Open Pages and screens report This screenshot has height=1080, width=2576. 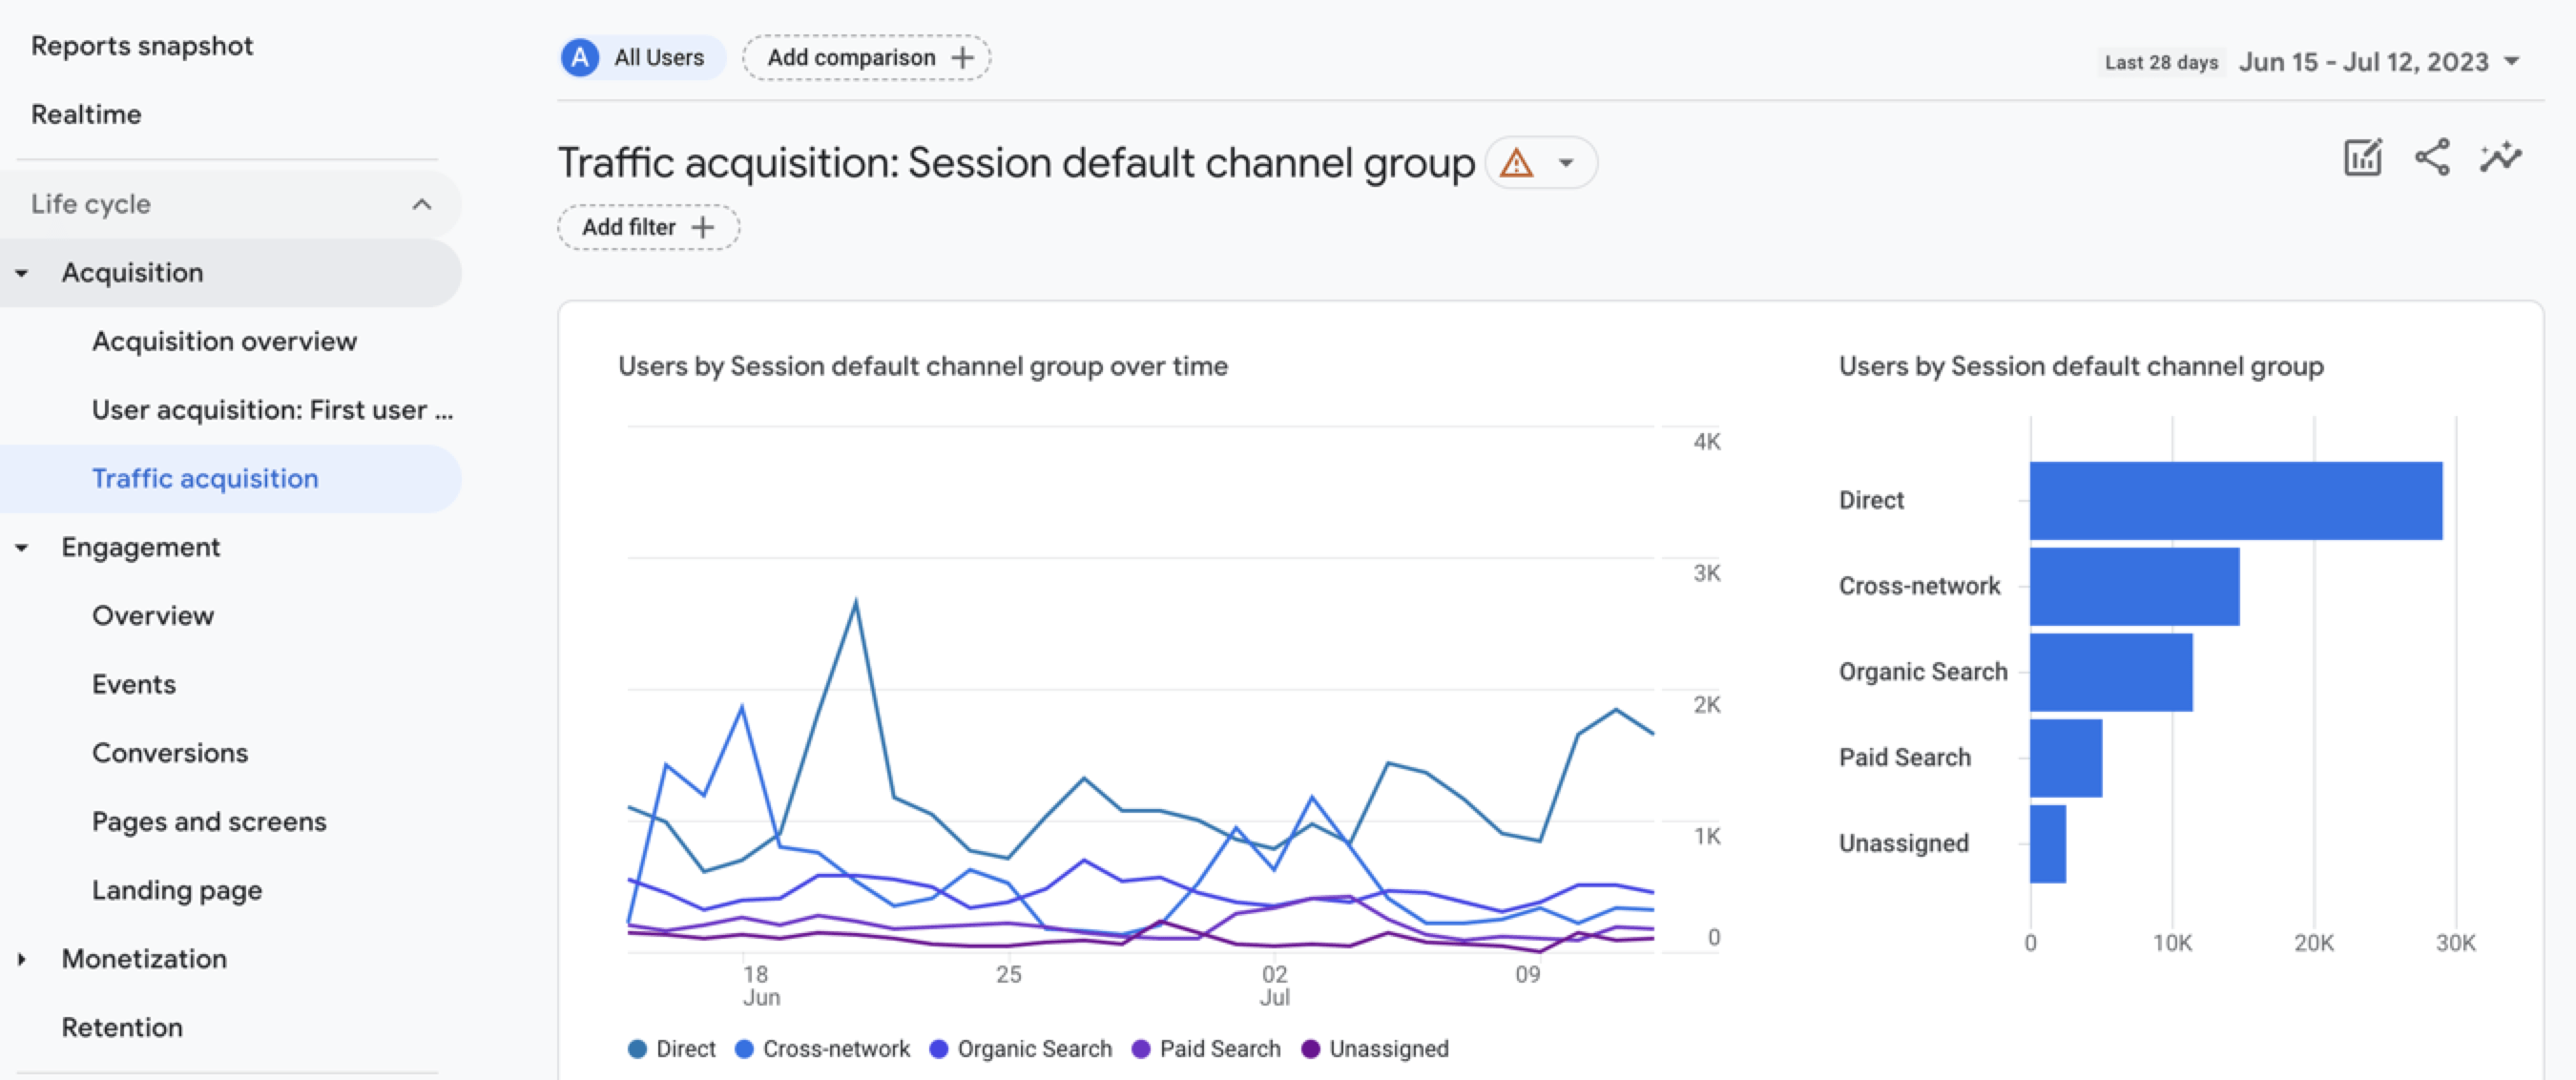point(209,822)
